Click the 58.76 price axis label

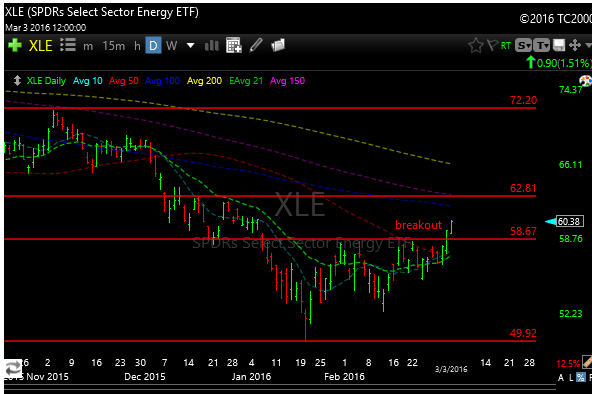[x=570, y=239]
